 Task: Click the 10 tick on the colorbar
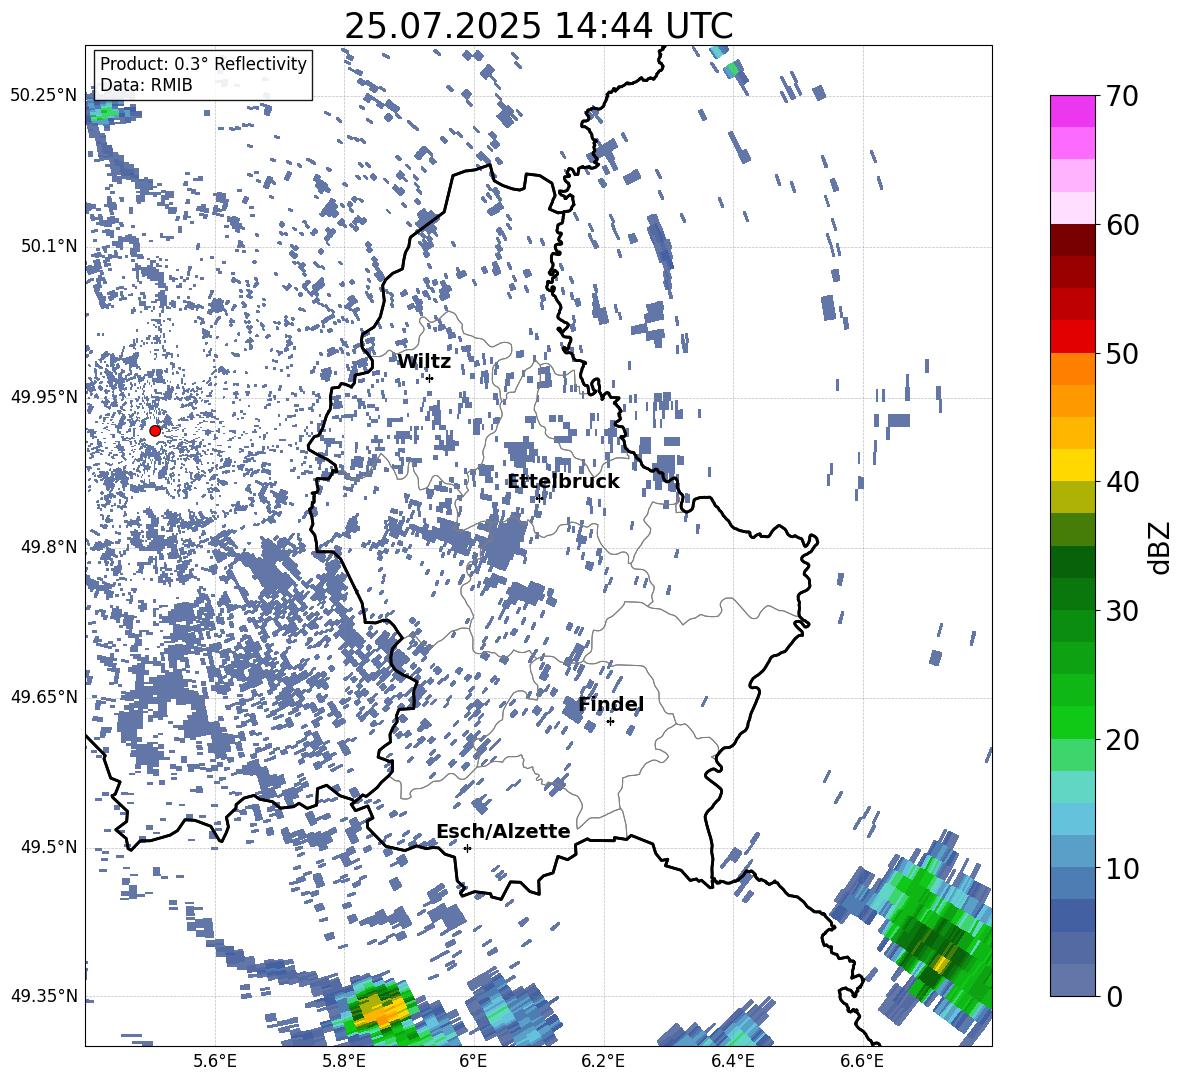(1121, 868)
